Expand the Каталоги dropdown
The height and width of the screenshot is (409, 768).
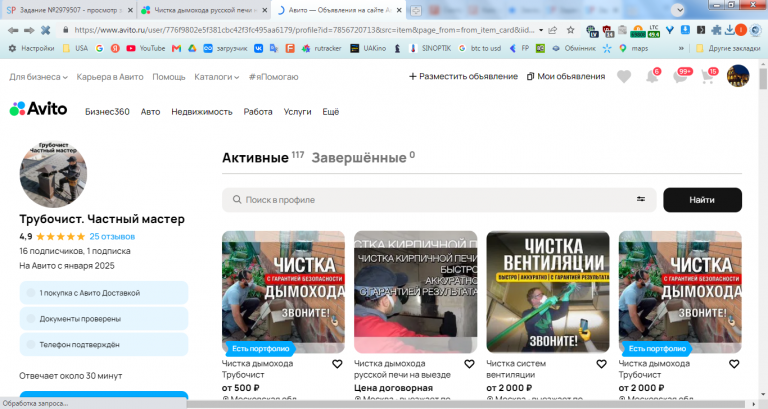216,77
